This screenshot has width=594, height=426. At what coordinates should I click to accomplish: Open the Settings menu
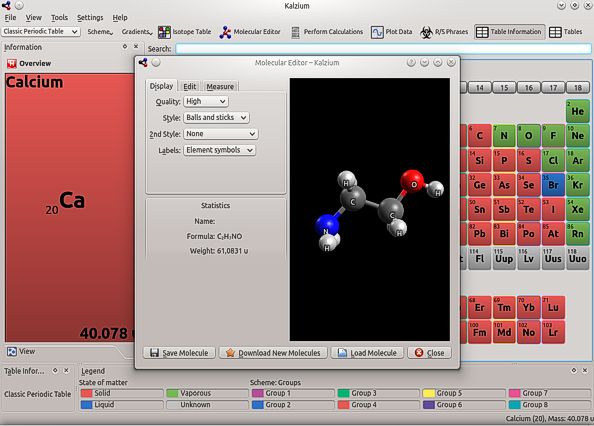coord(90,18)
